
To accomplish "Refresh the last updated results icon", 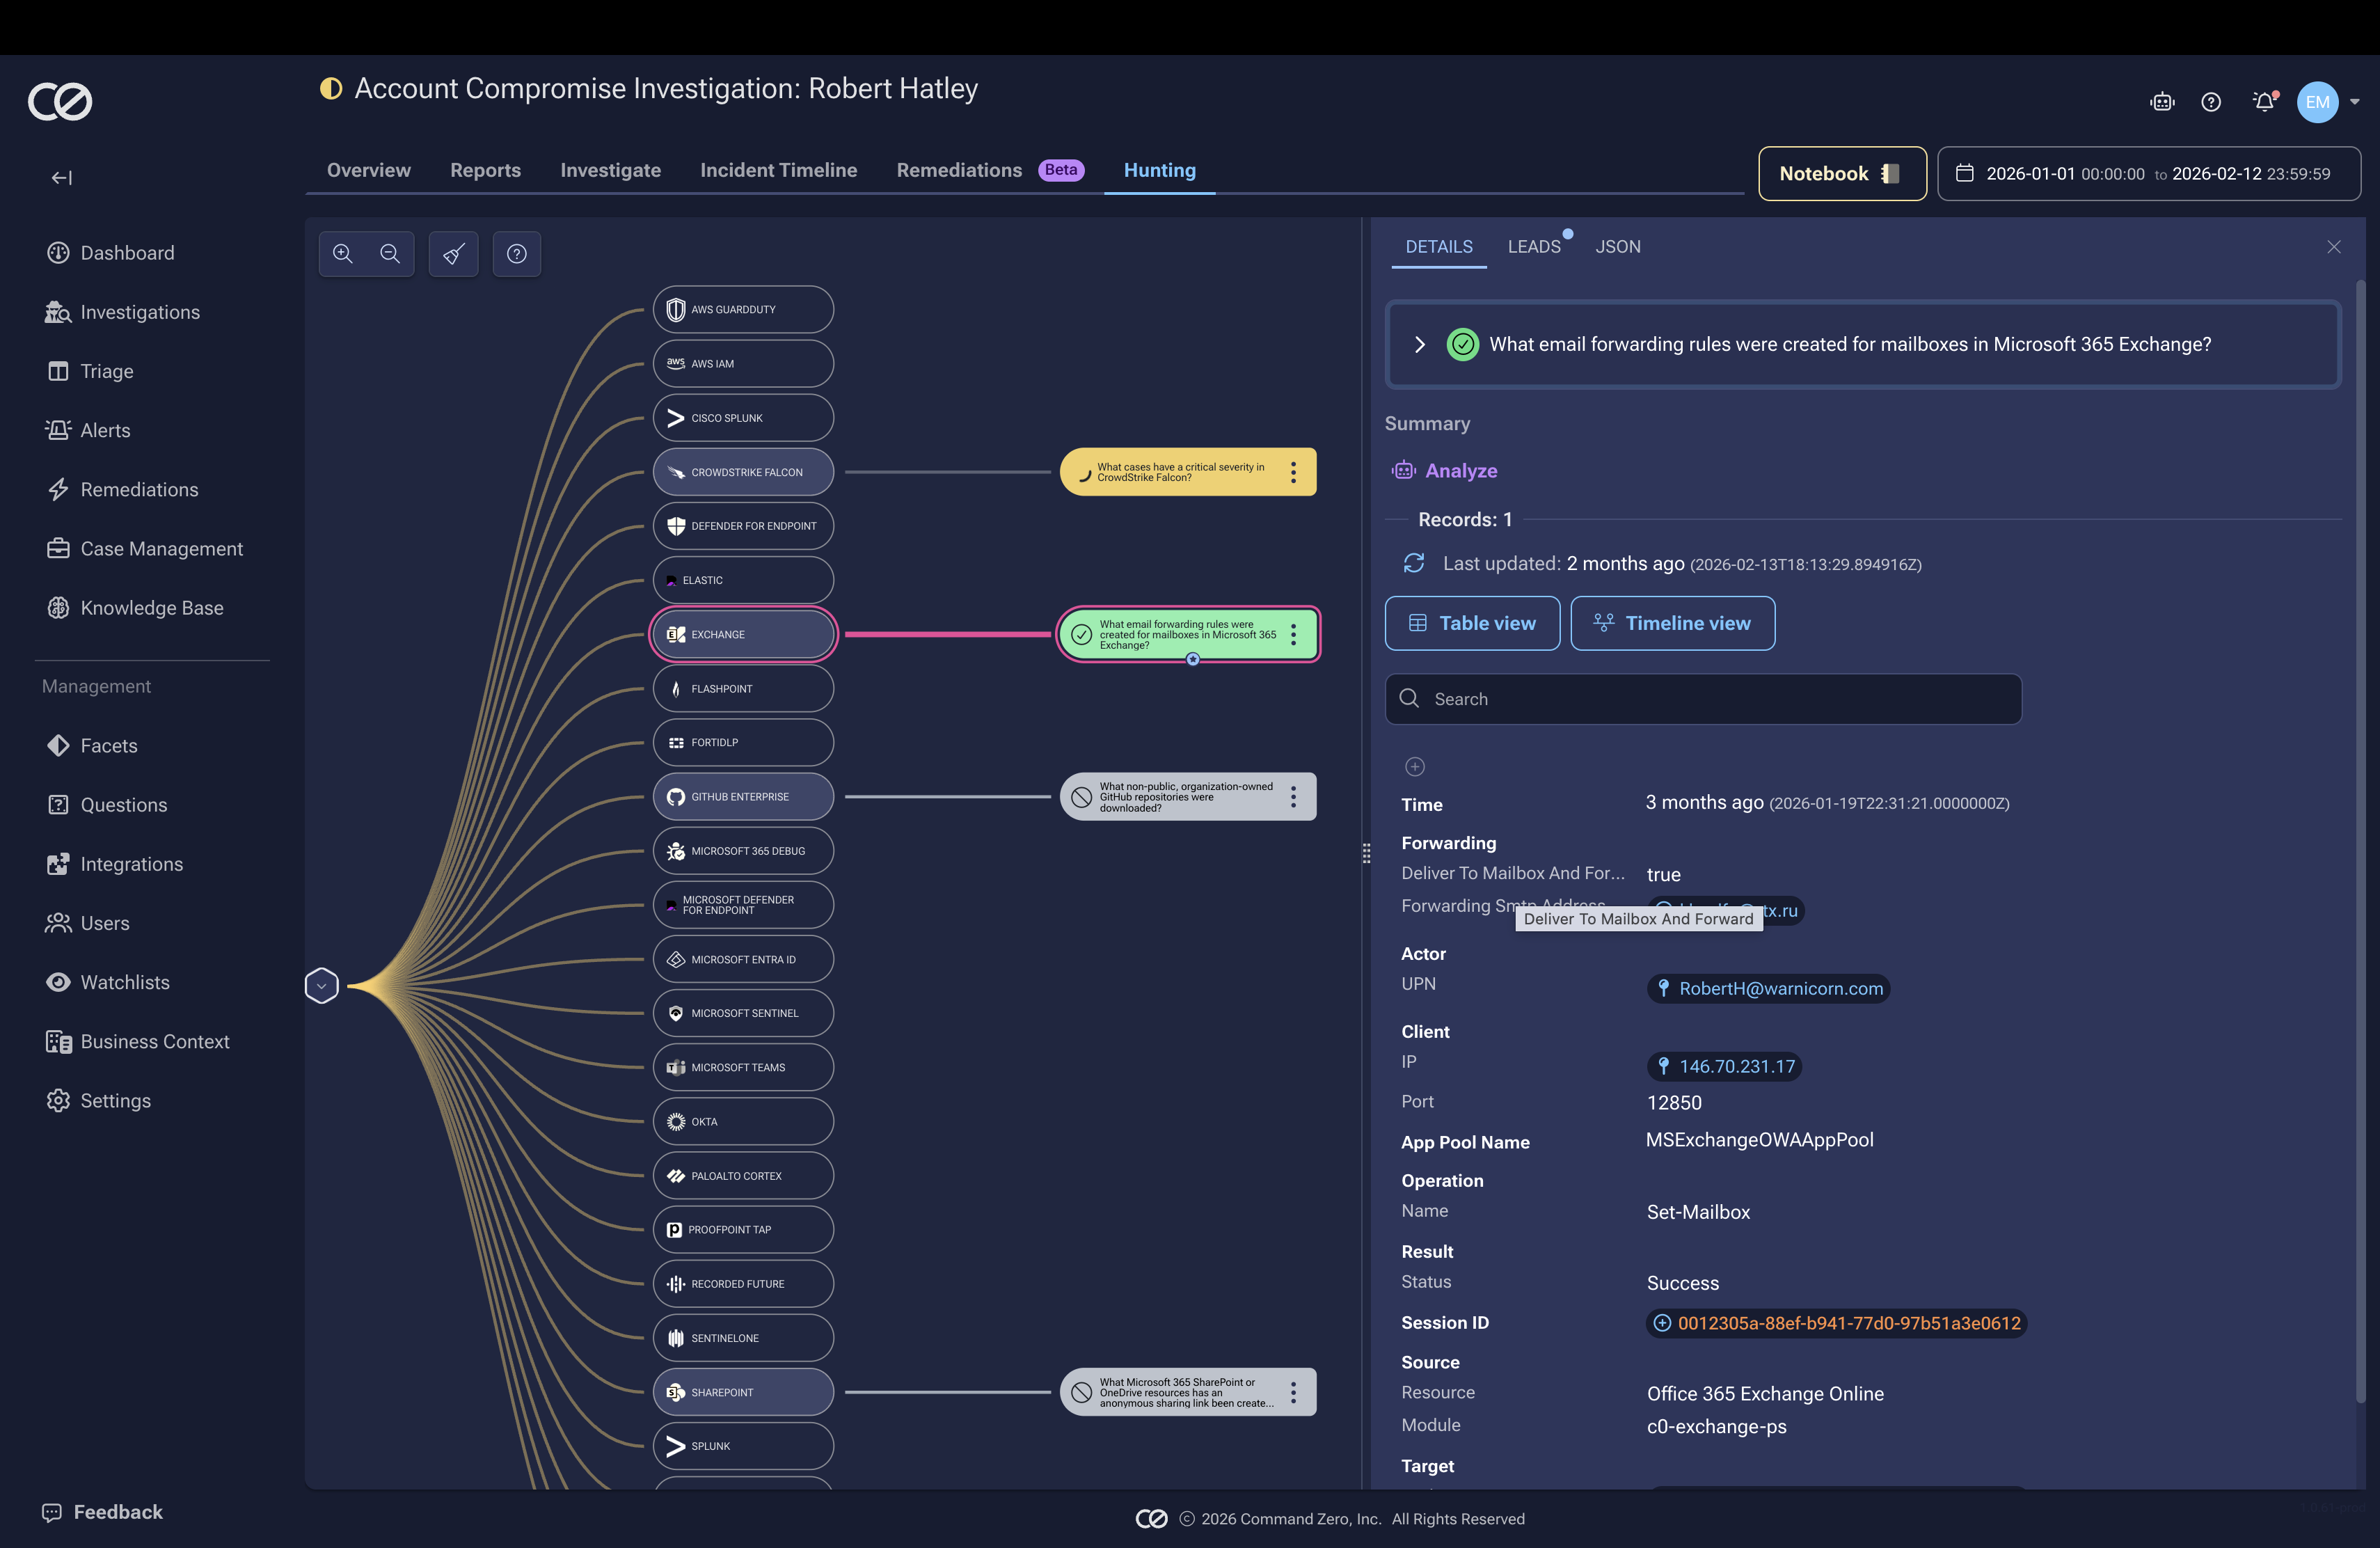I will pyautogui.click(x=1413, y=564).
